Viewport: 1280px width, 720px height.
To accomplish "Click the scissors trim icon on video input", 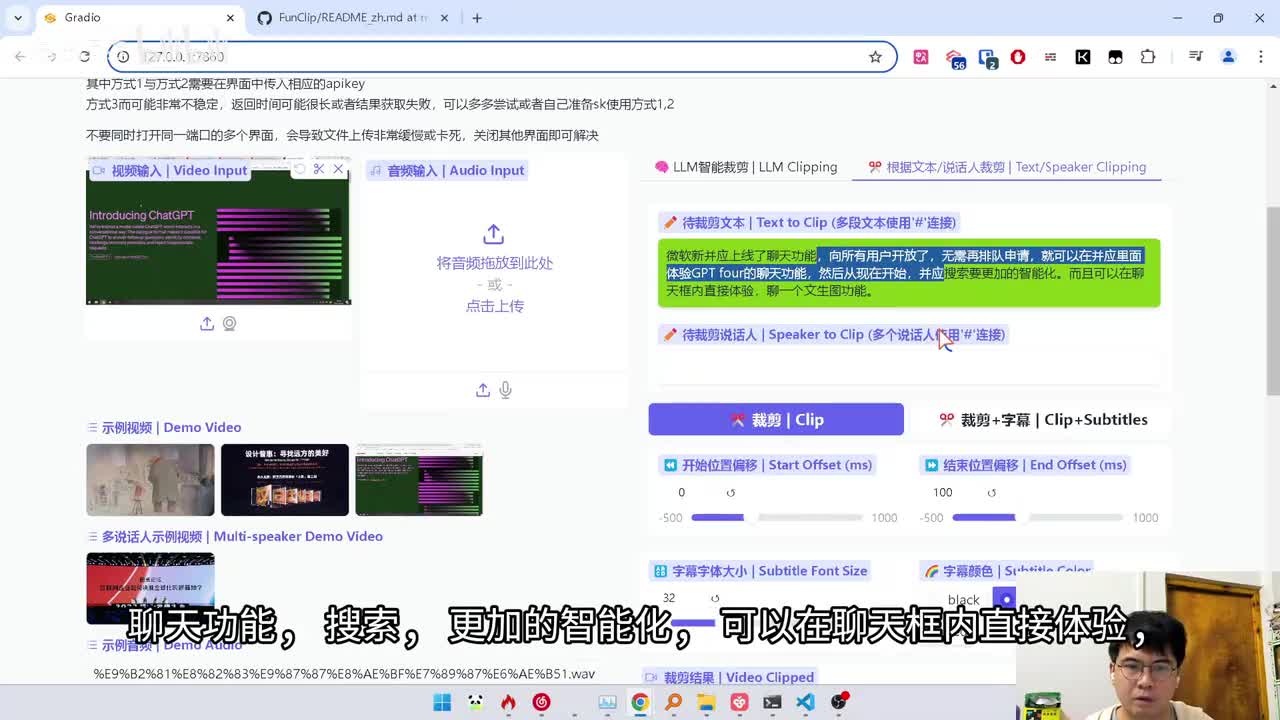I will pos(319,170).
